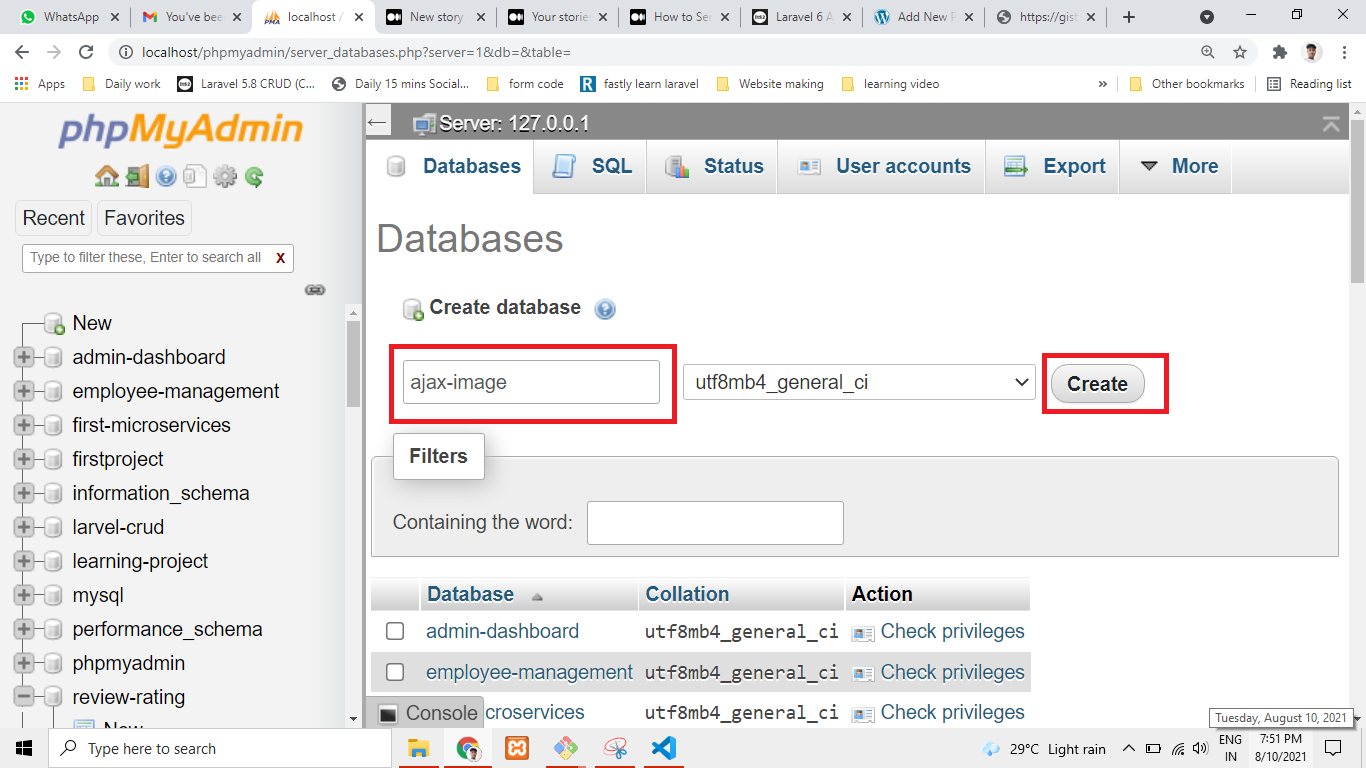This screenshot has height=768, width=1366.
Task: Collapse navigation panel left arrow
Action: click(377, 122)
